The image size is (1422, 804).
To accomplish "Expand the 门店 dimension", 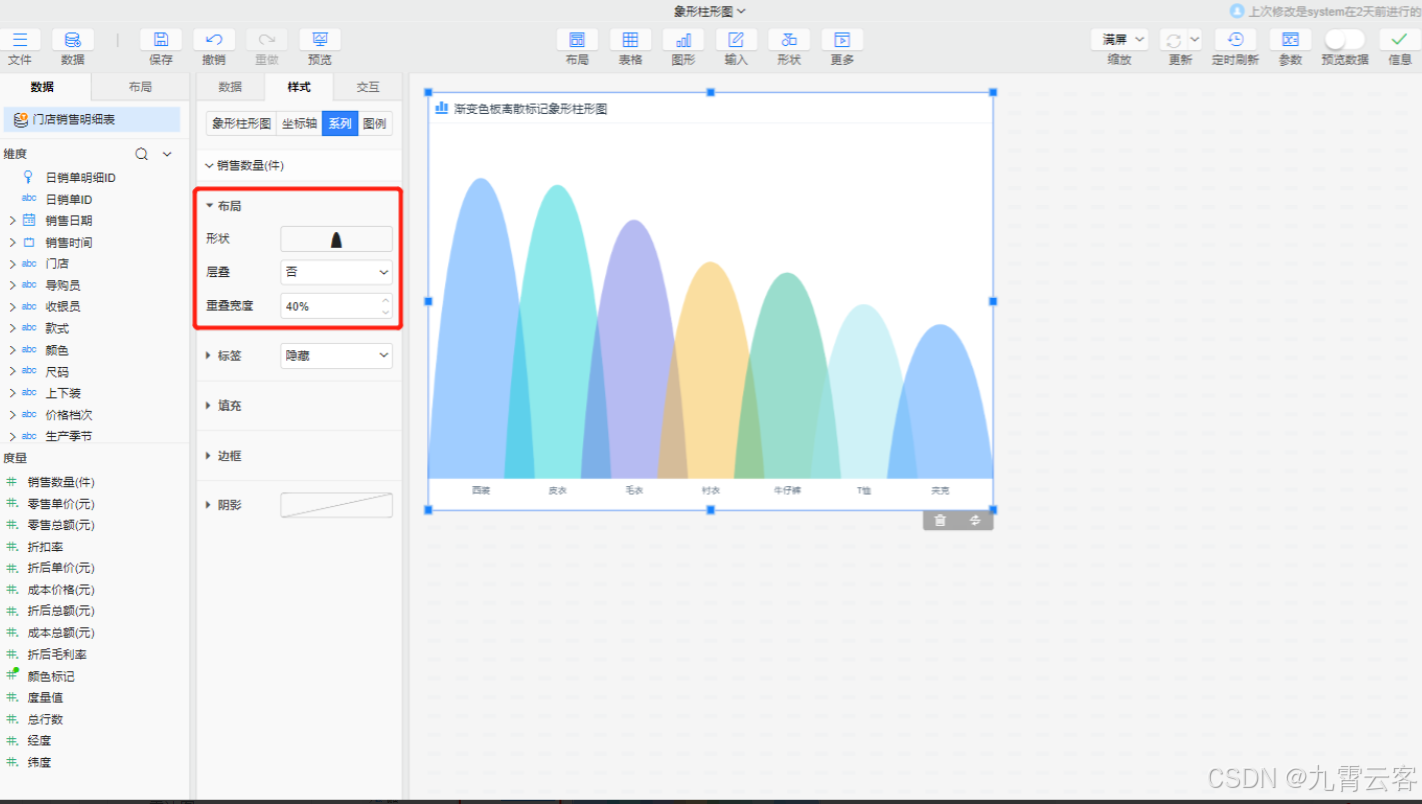I will (x=12, y=264).
